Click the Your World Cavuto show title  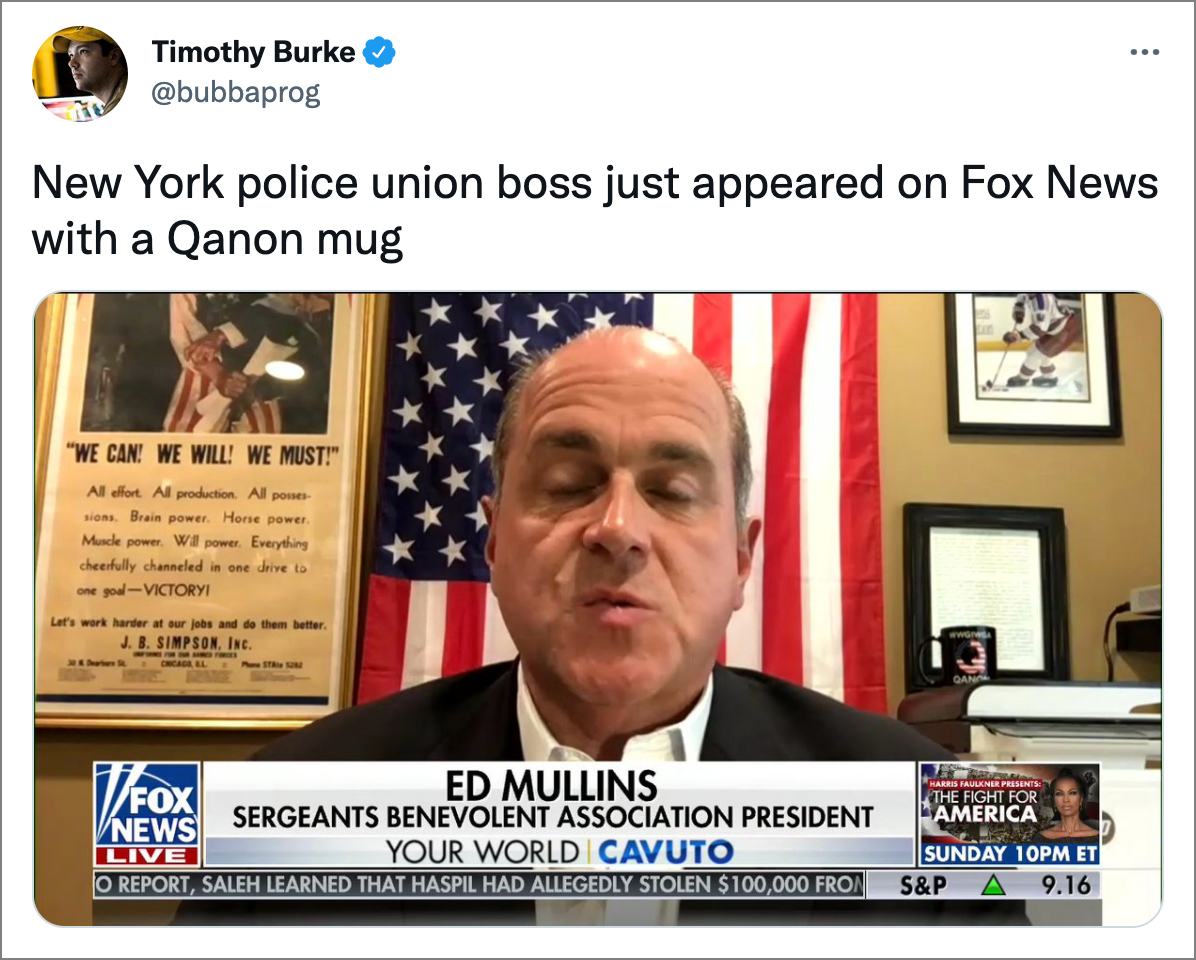point(559,851)
